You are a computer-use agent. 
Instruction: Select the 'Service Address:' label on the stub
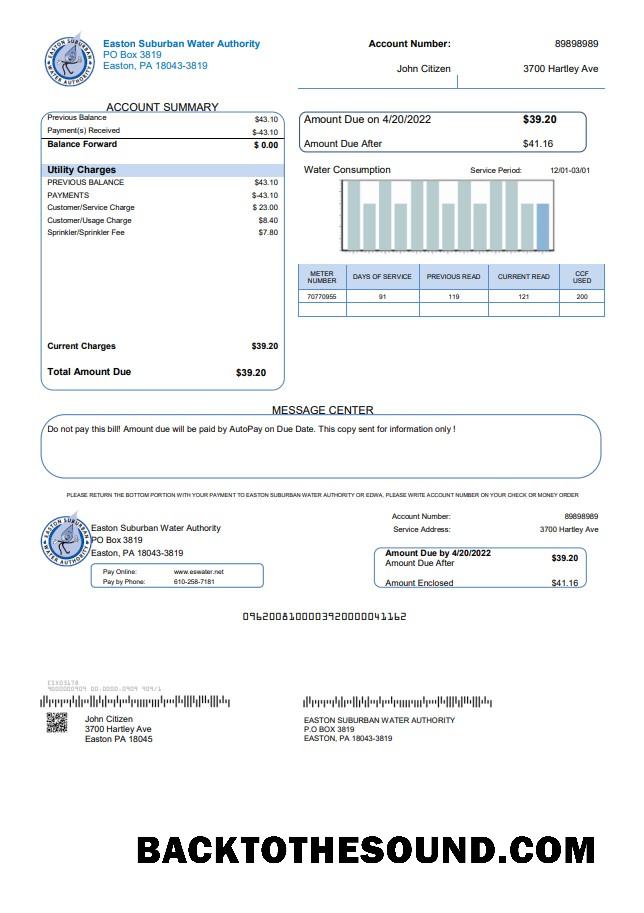click(x=422, y=529)
